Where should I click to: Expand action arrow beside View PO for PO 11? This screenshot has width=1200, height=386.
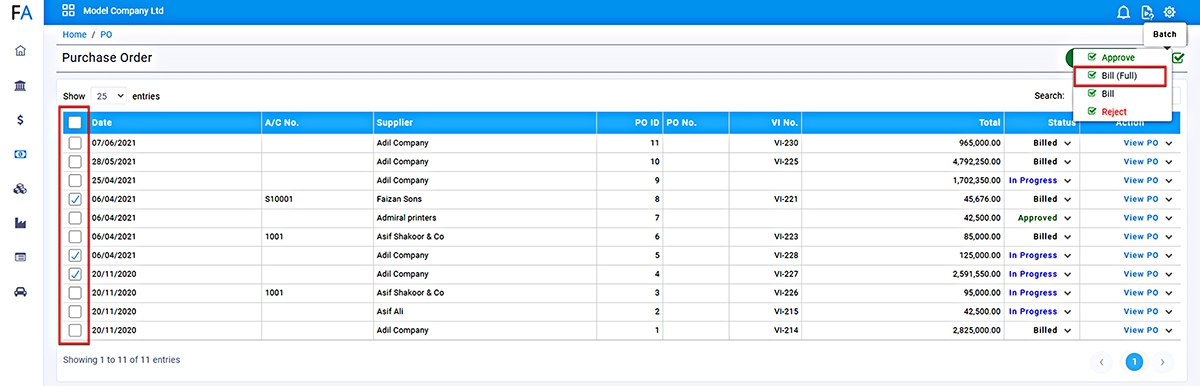1168,143
